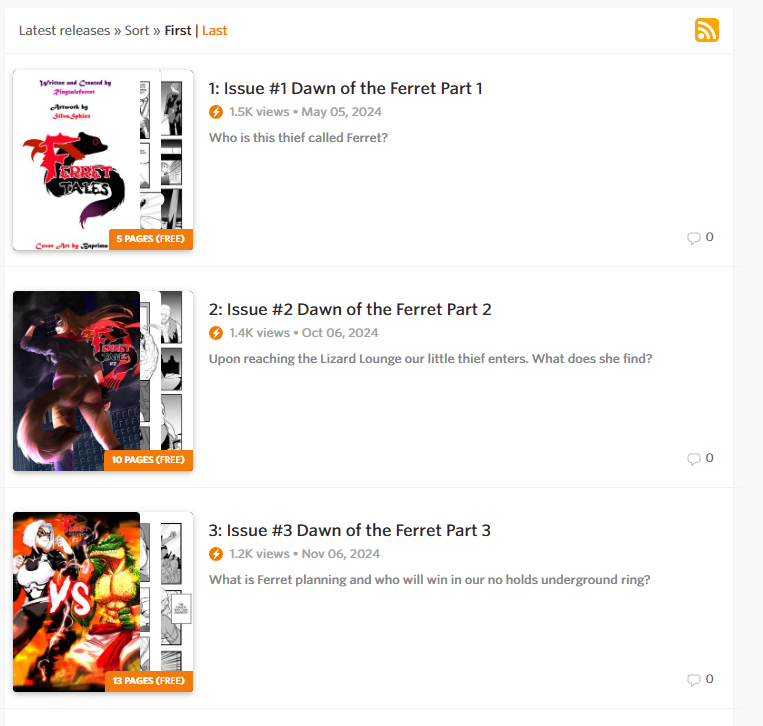Open Issue #1 Dawn of the Ferret Part 1
763x726 pixels.
(x=345, y=89)
